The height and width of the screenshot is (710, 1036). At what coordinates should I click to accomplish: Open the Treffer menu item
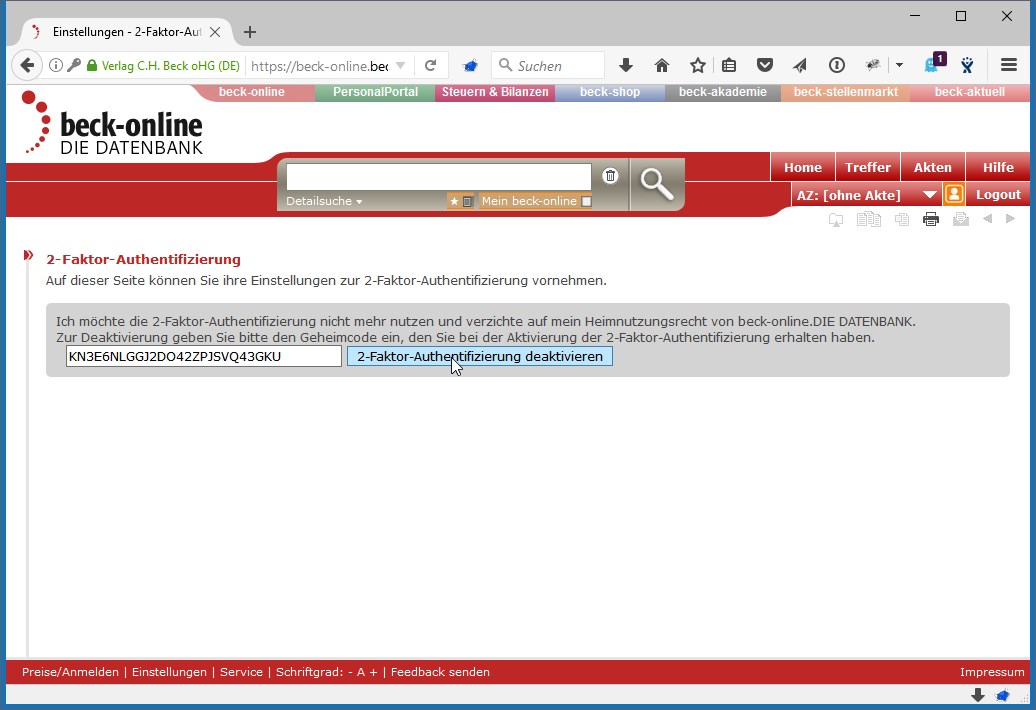868,168
